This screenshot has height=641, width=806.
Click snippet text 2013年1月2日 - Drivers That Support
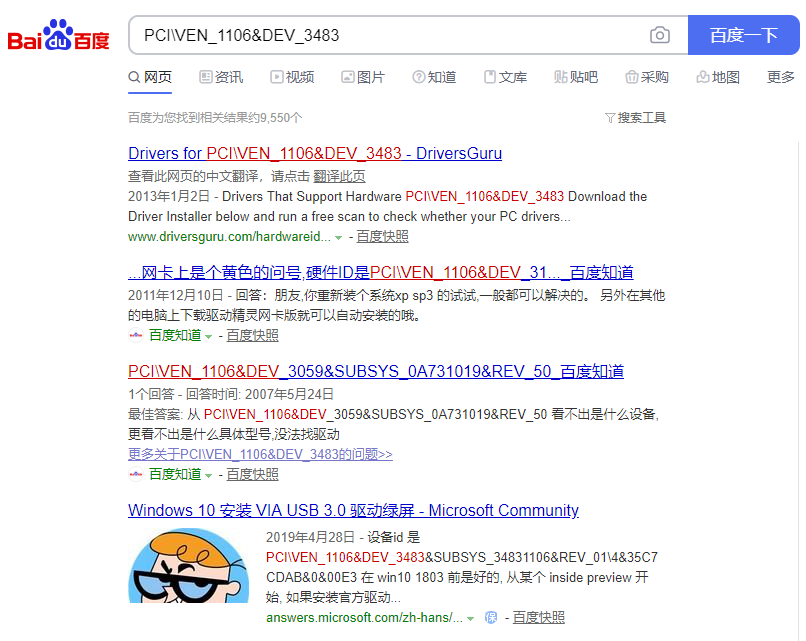pos(265,196)
